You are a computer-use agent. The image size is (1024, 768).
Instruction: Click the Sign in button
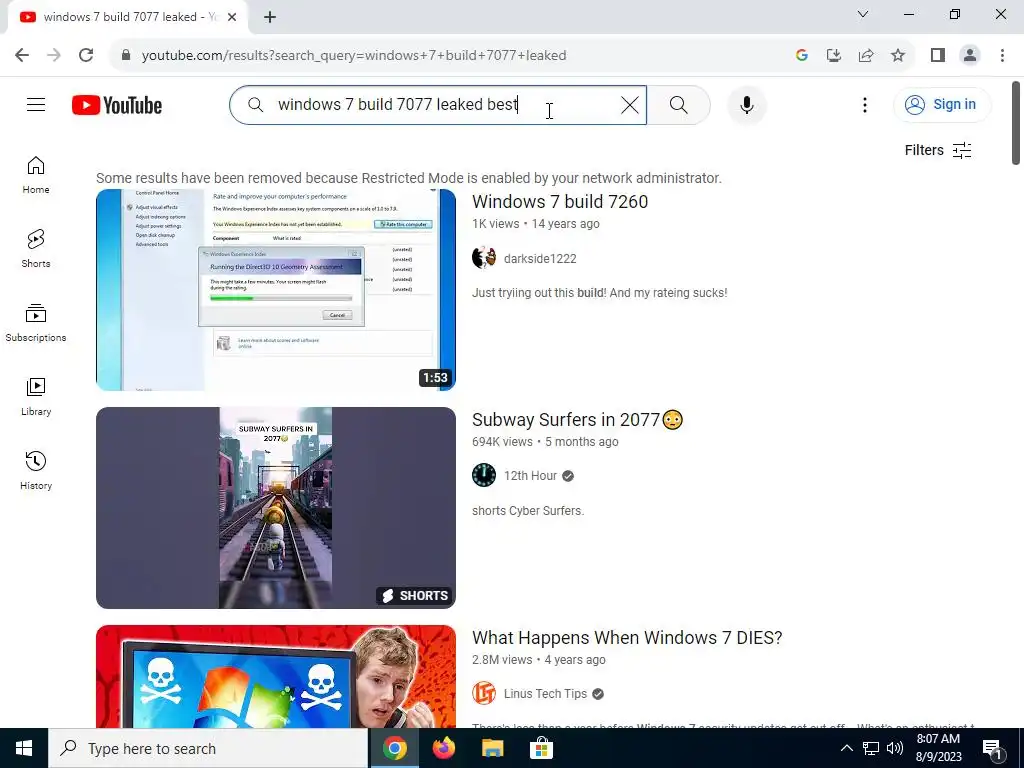click(x=942, y=104)
